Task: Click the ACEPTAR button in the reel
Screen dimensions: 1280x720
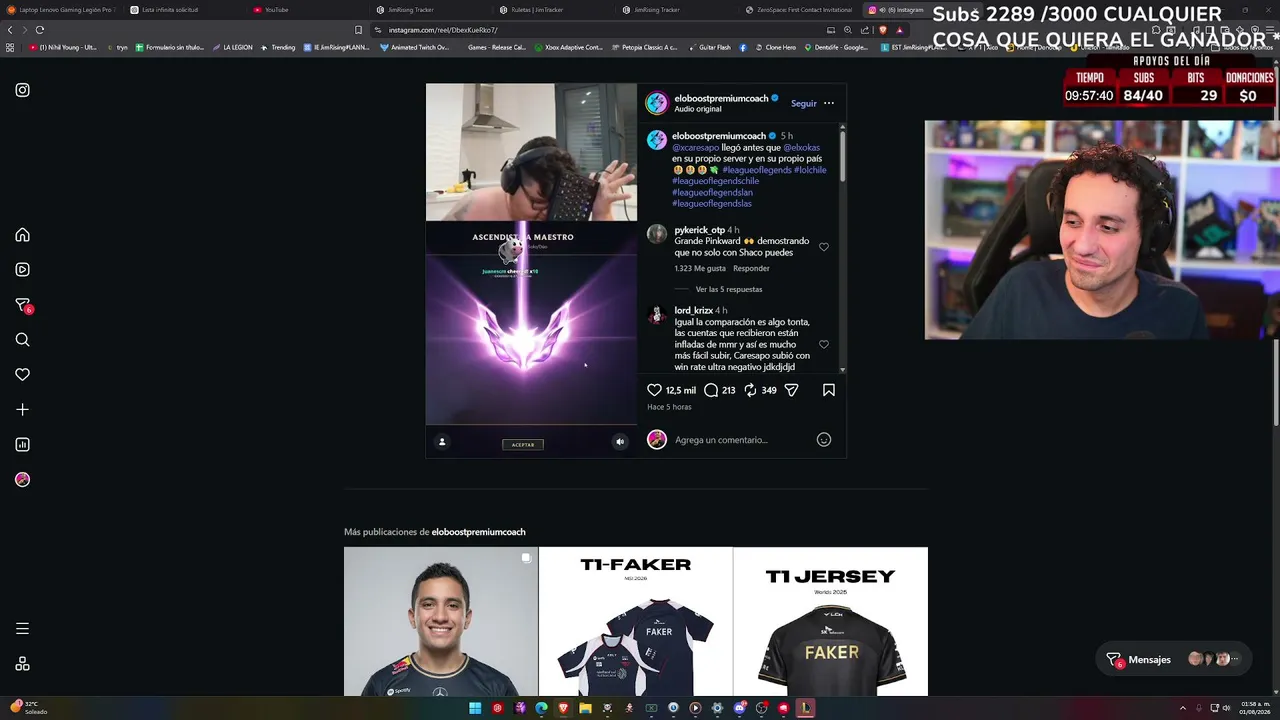Action: pyautogui.click(x=523, y=444)
